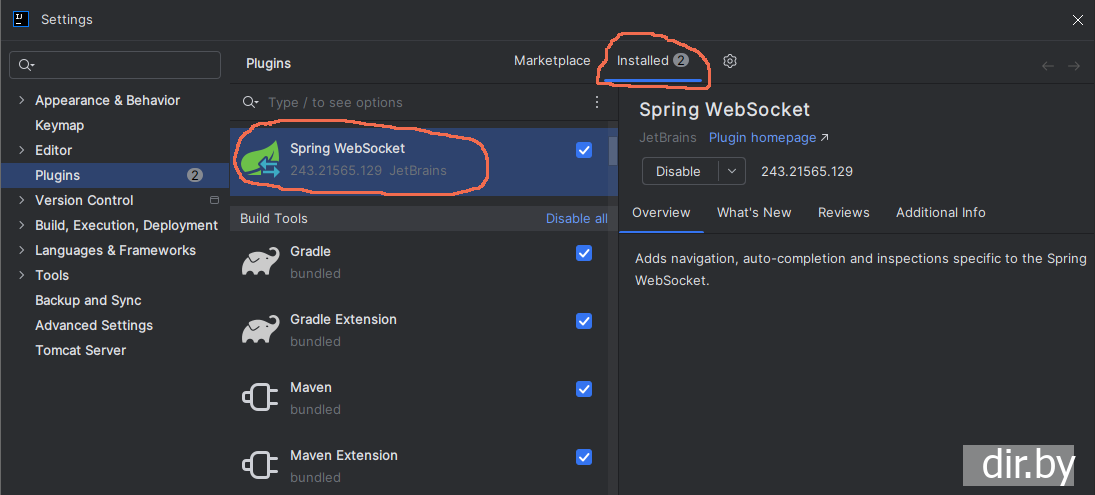
Task: Switch to the Marketplace tab
Action: 552,61
